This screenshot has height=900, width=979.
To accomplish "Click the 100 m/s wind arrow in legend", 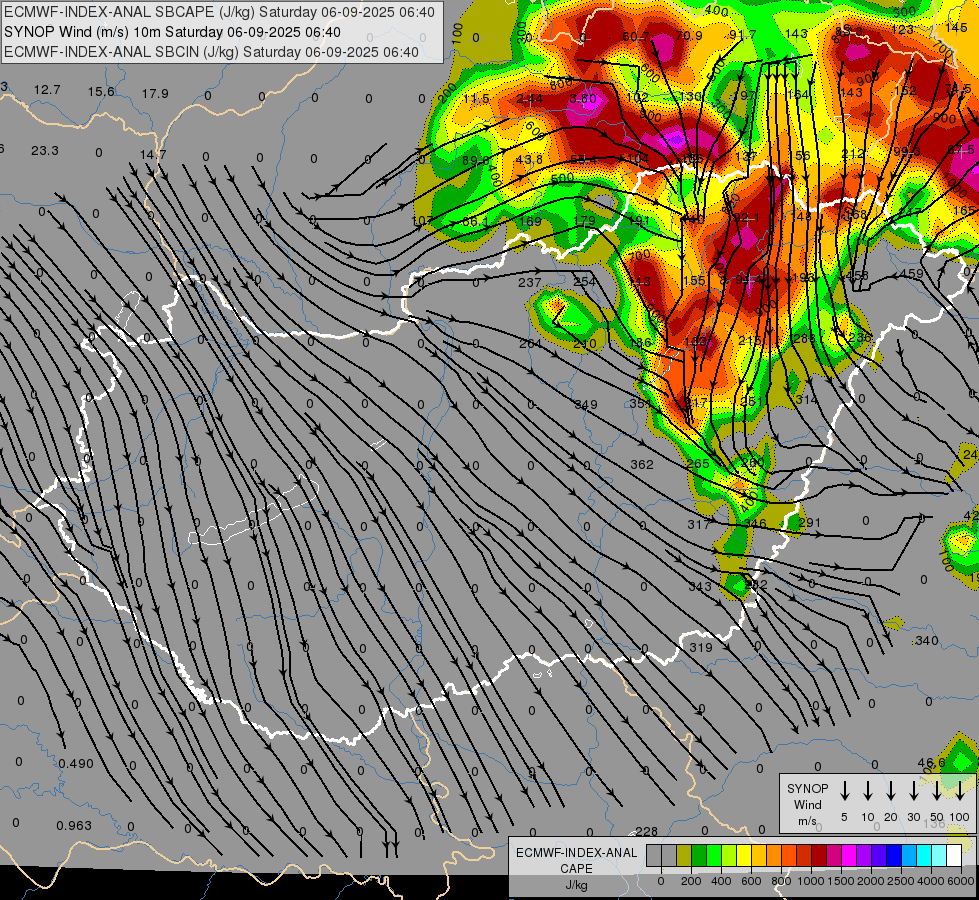I will [x=960, y=790].
